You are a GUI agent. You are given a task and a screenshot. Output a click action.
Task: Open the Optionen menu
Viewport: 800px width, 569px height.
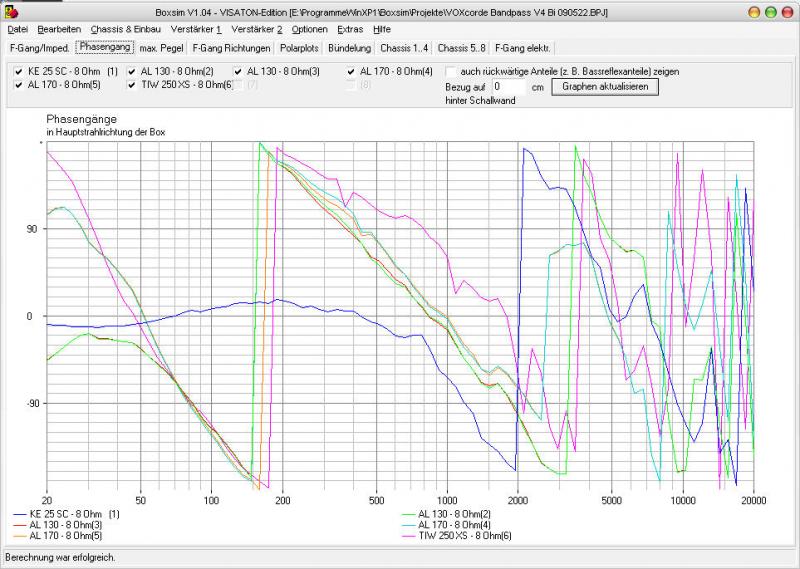(x=309, y=30)
